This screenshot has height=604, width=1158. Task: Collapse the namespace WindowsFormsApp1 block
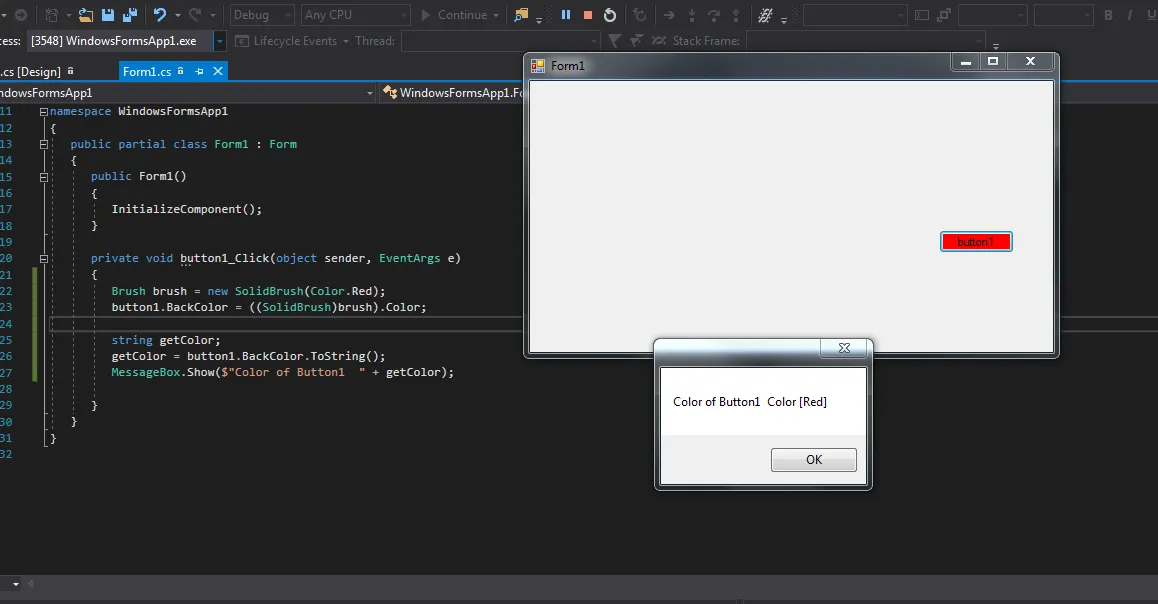tap(43, 112)
